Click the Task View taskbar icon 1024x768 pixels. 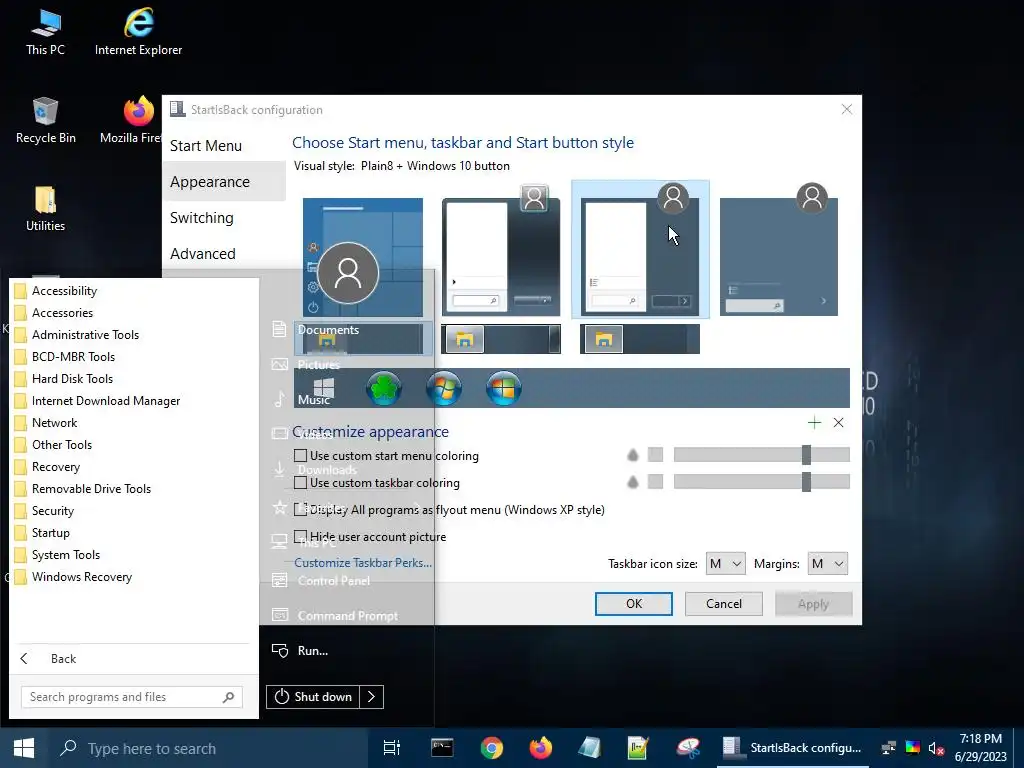pos(392,748)
